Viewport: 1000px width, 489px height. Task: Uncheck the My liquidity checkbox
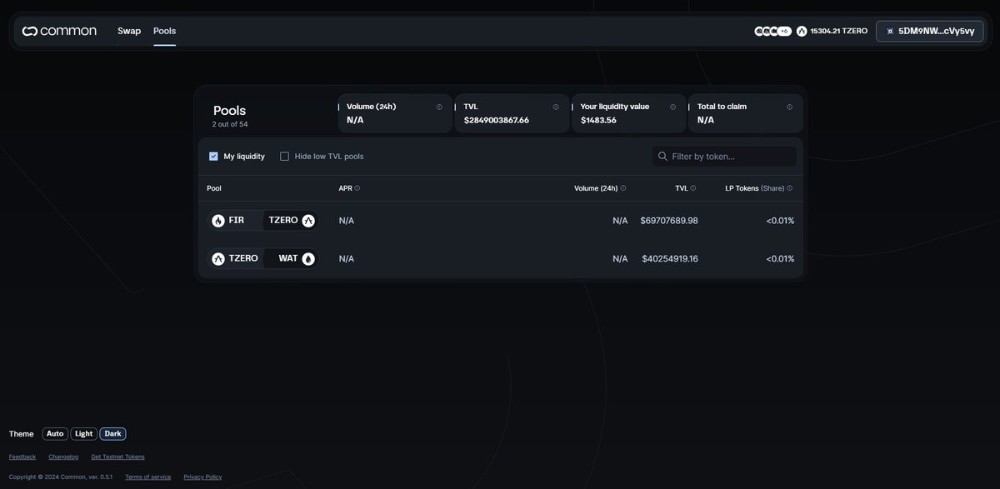pos(214,156)
